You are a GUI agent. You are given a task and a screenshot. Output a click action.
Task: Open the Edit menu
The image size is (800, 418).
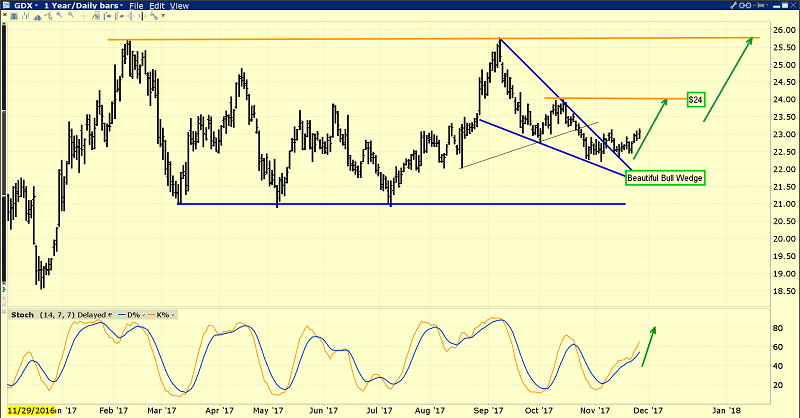(157, 6)
